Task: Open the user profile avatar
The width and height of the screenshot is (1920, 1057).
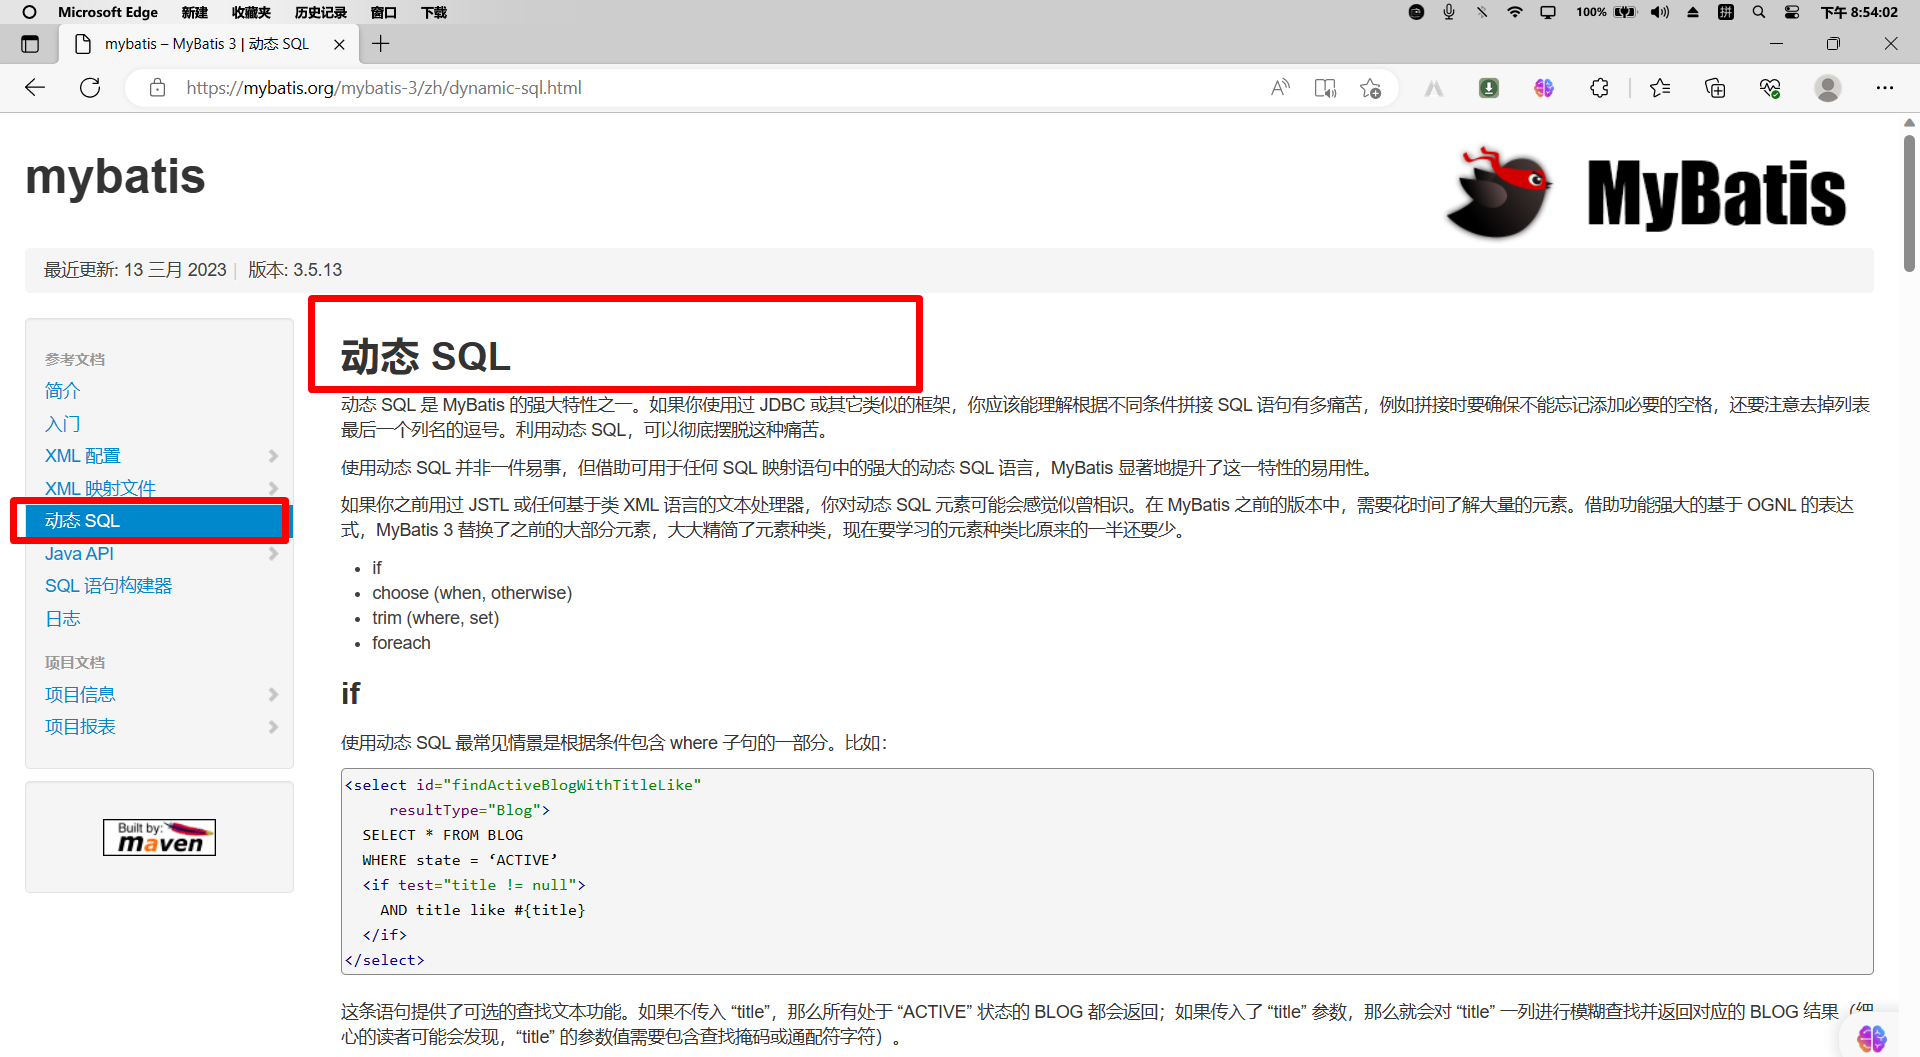Action: pyautogui.click(x=1828, y=88)
